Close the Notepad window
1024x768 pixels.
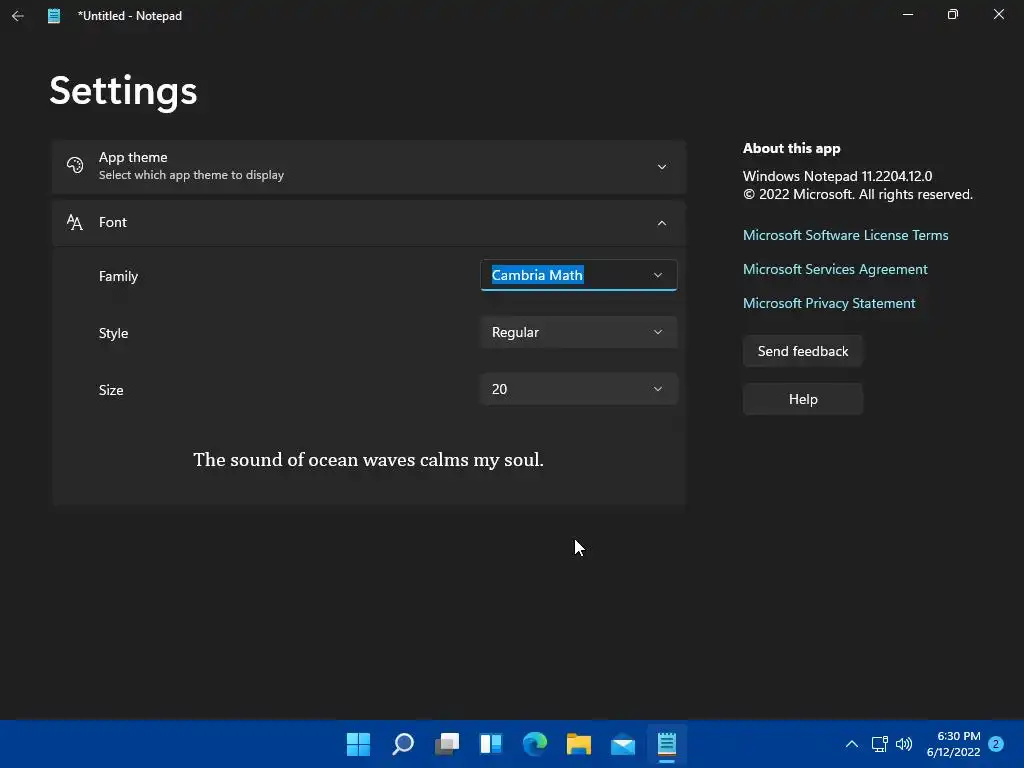[999, 14]
